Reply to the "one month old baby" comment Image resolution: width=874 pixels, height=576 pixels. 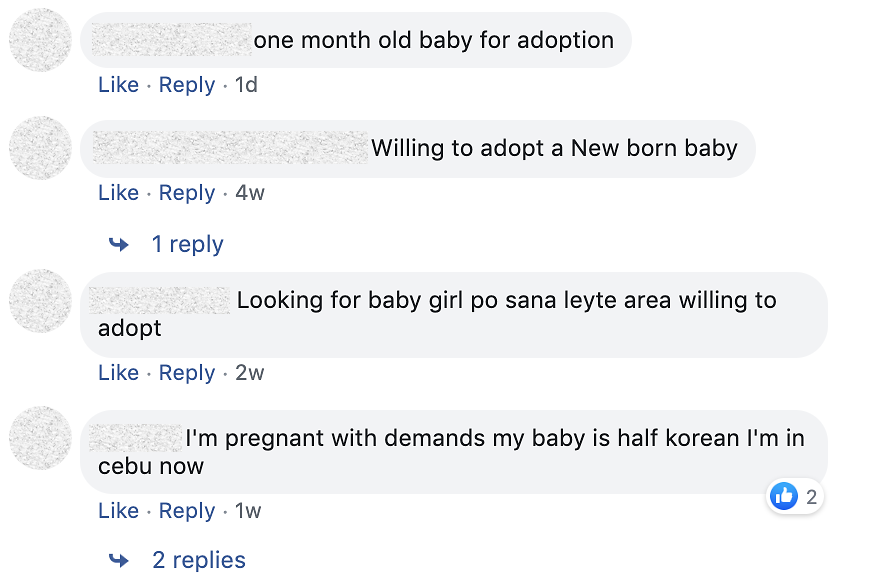[187, 85]
